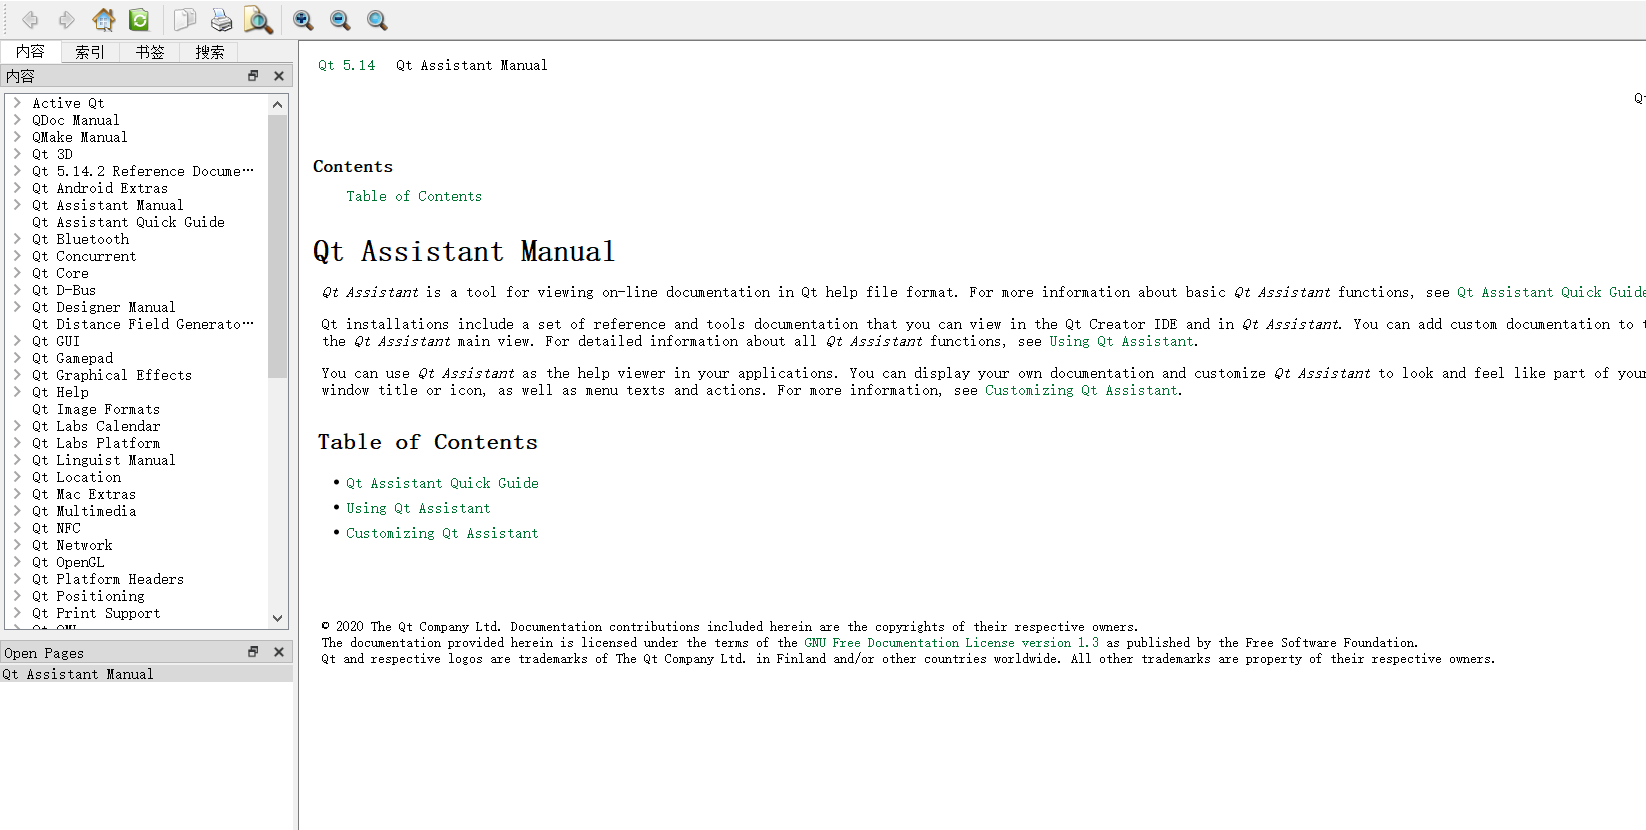The image size is (1646, 830).
Task: Select Qt OpenGL in contents tree
Action: click(68, 562)
